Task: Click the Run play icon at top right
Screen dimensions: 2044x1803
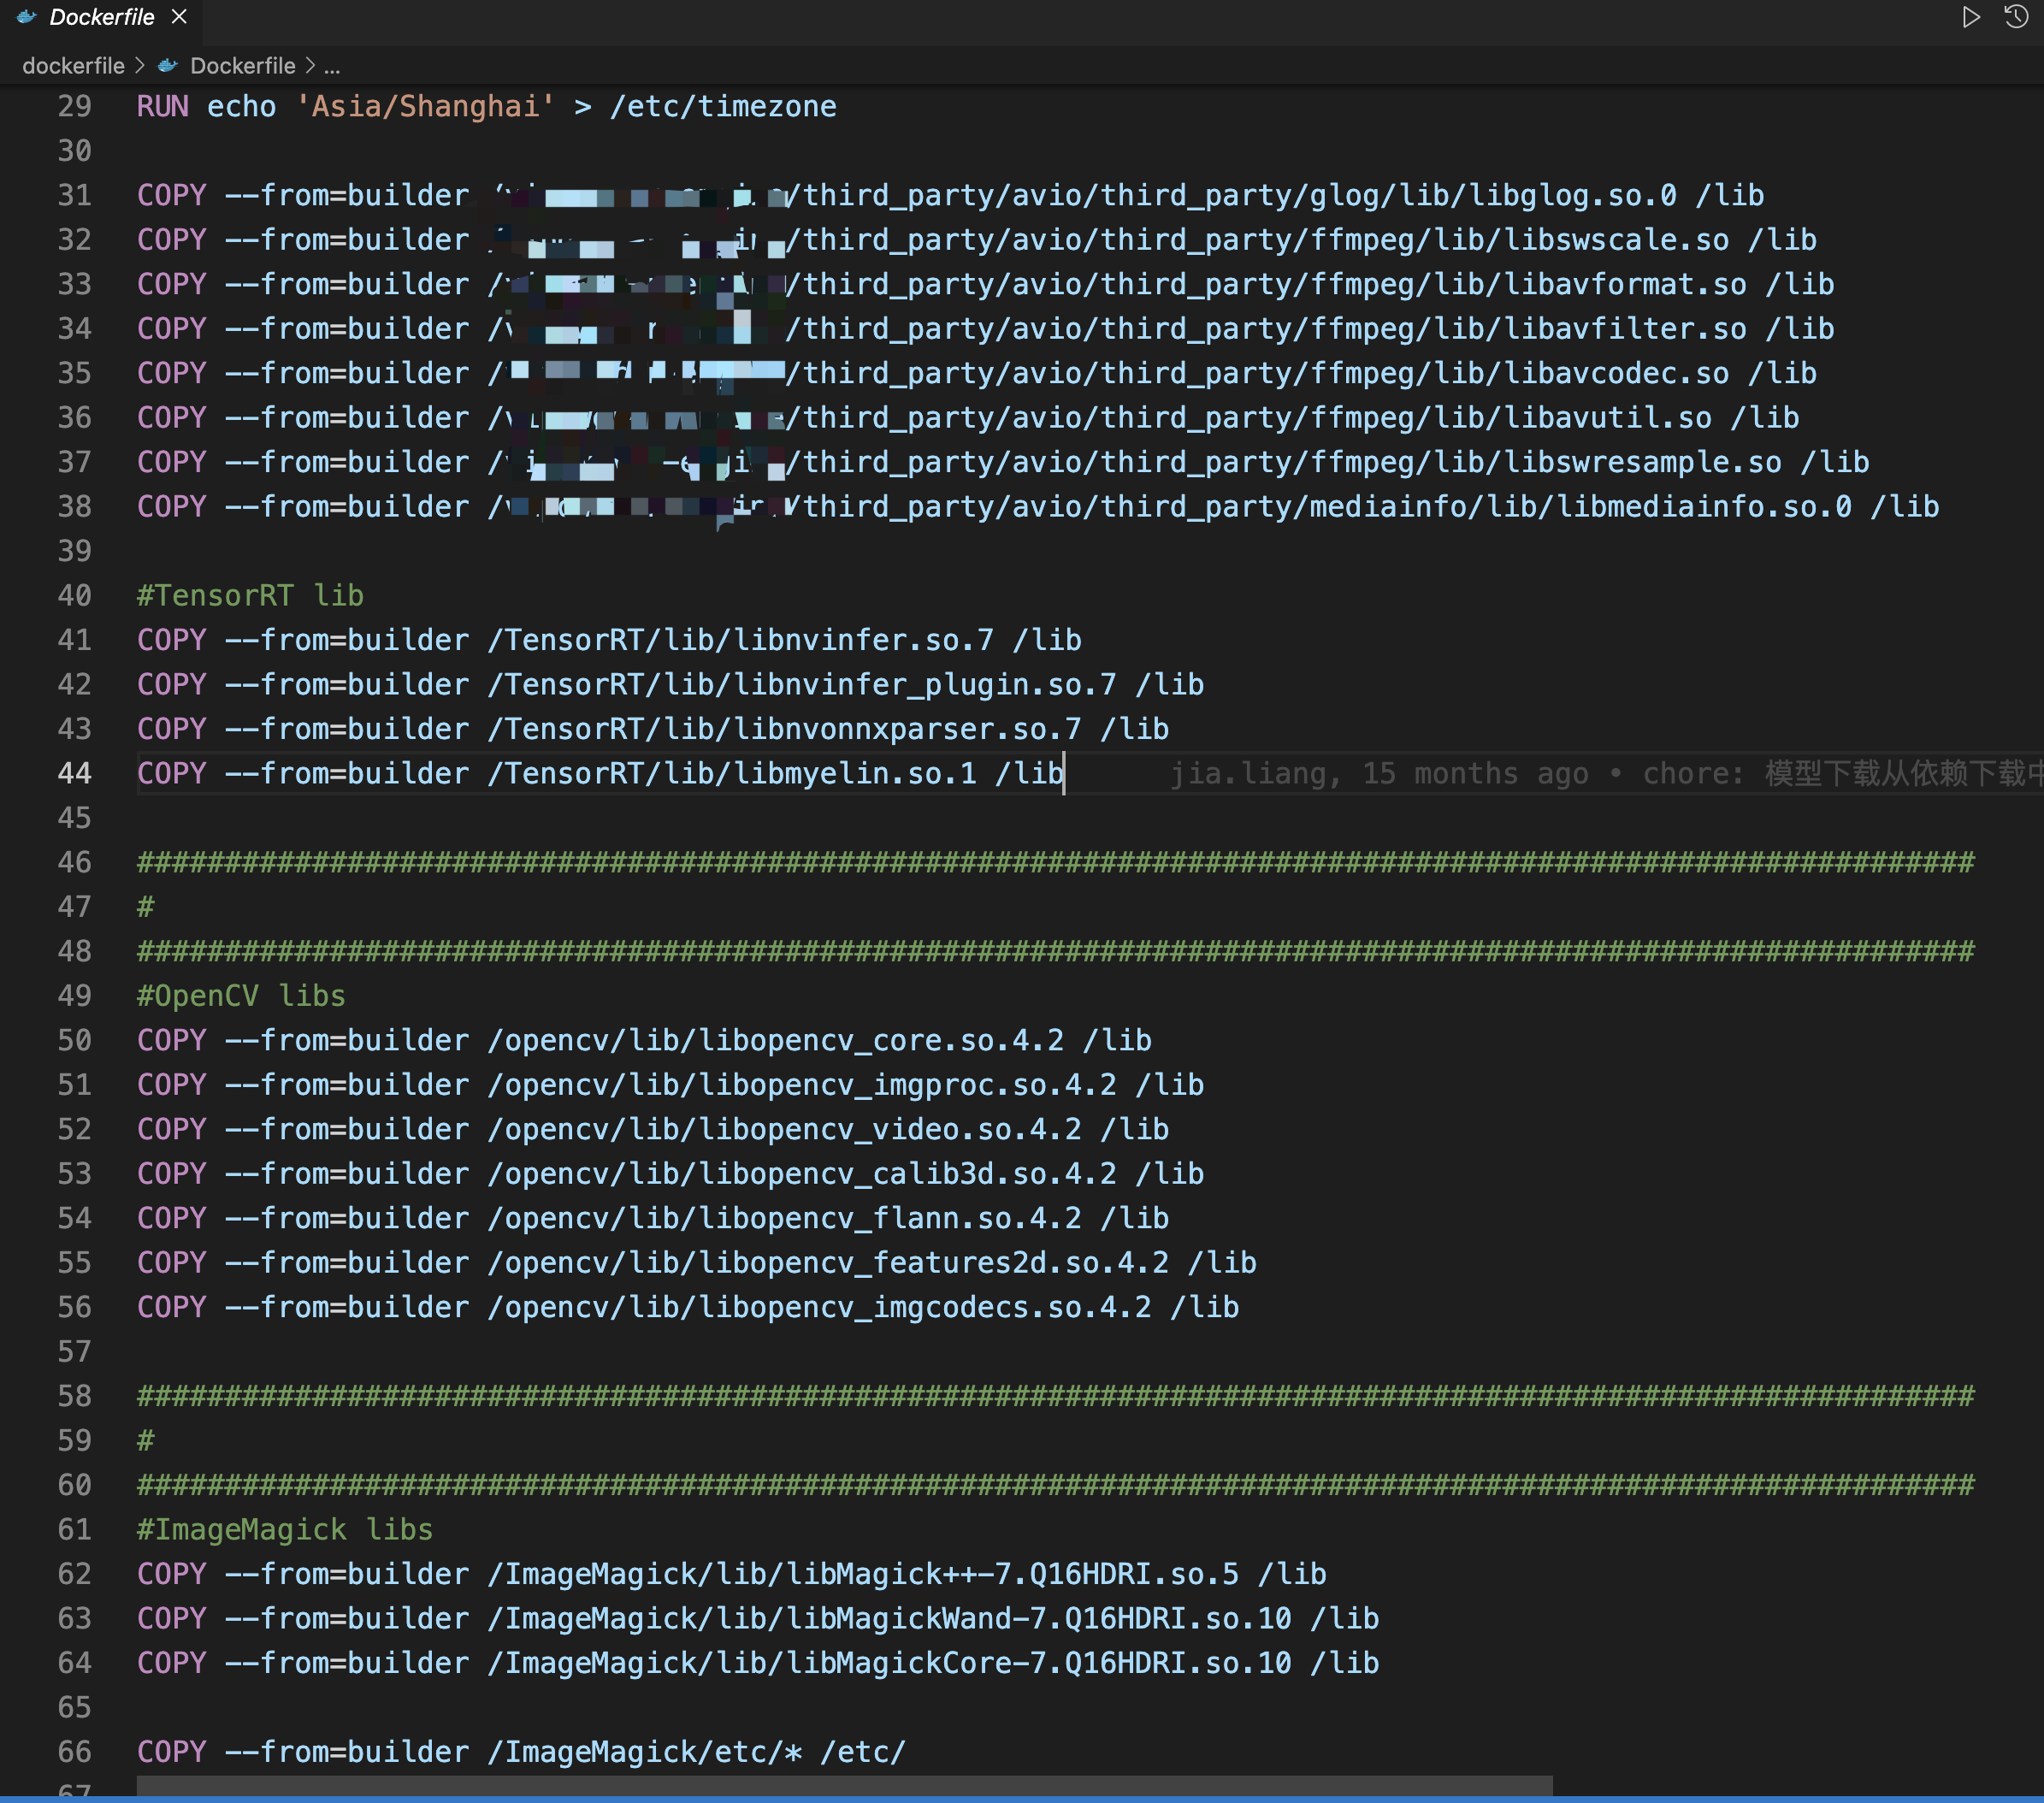Action: pos(1970,17)
